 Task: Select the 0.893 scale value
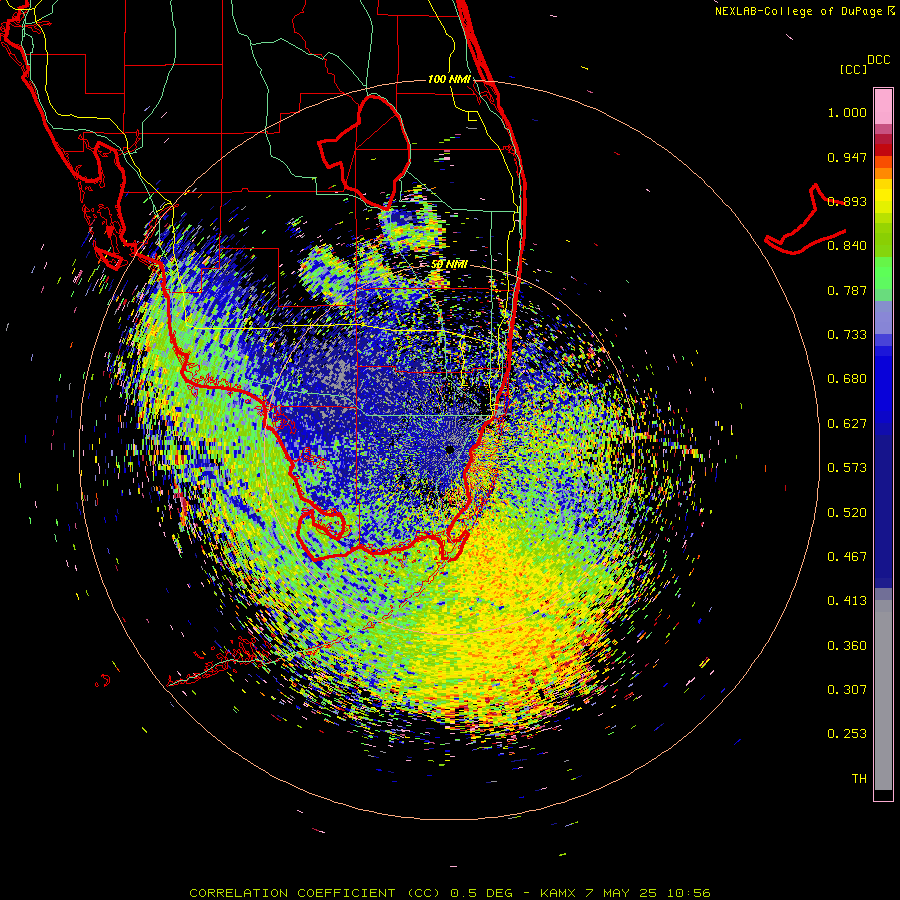pyautogui.click(x=847, y=201)
